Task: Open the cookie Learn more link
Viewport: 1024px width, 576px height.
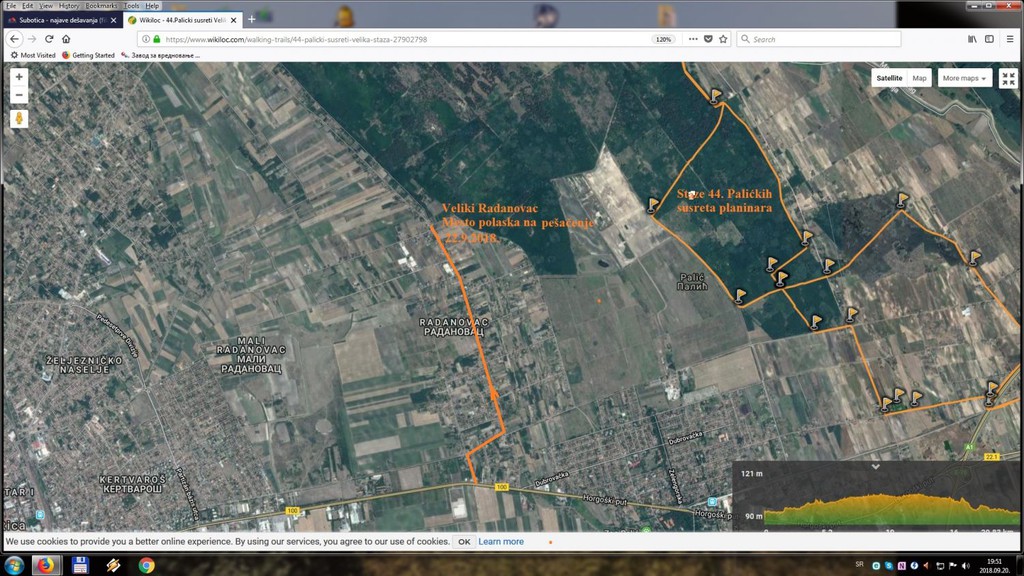Action: pos(501,541)
